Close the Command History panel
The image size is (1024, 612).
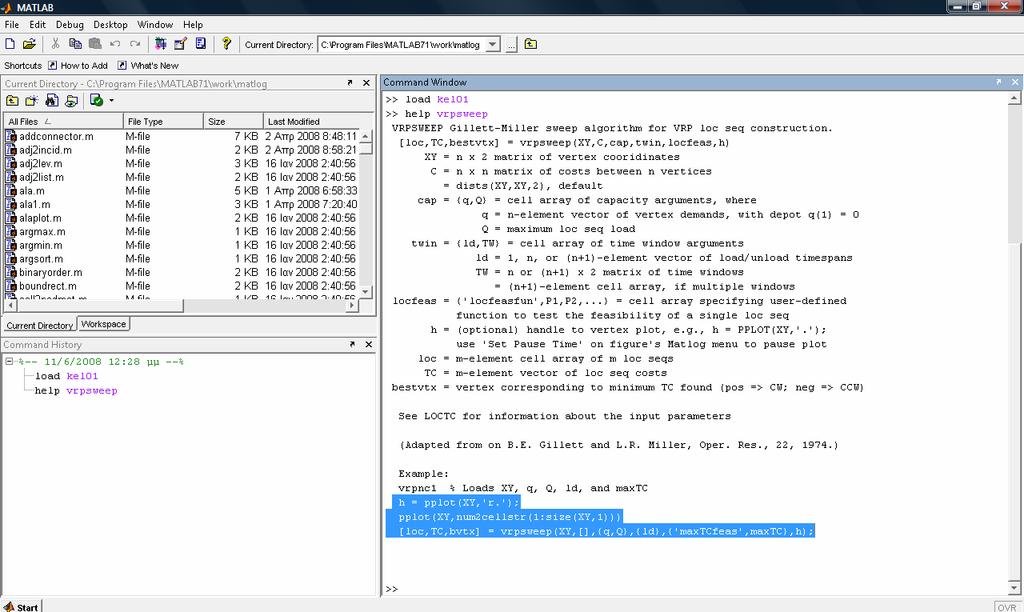(368, 344)
